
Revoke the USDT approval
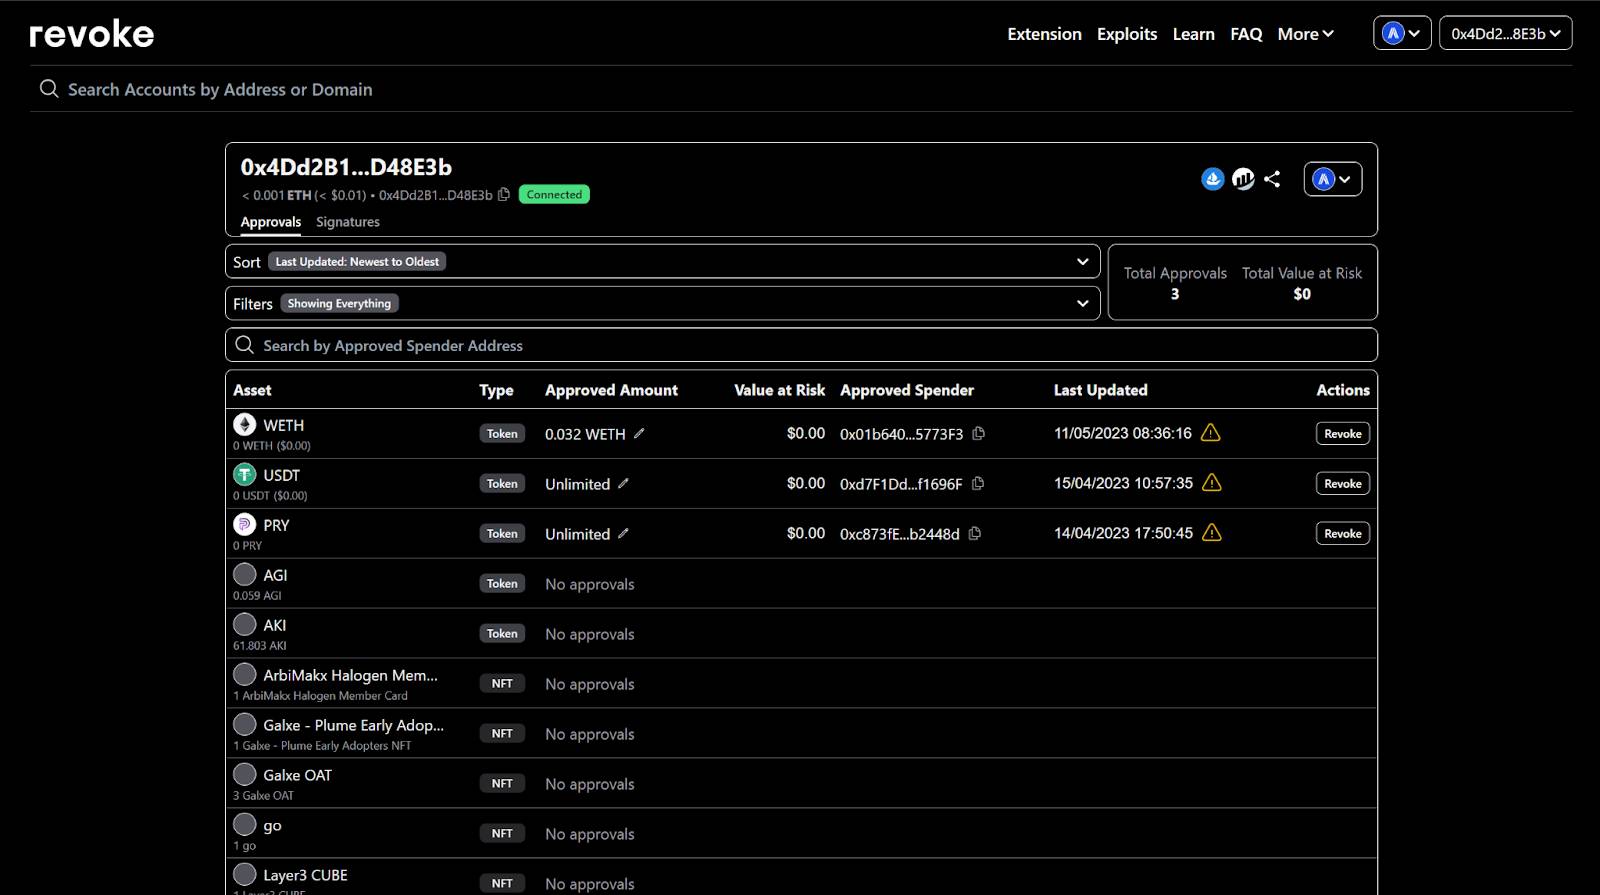[x=1342, y=483]
